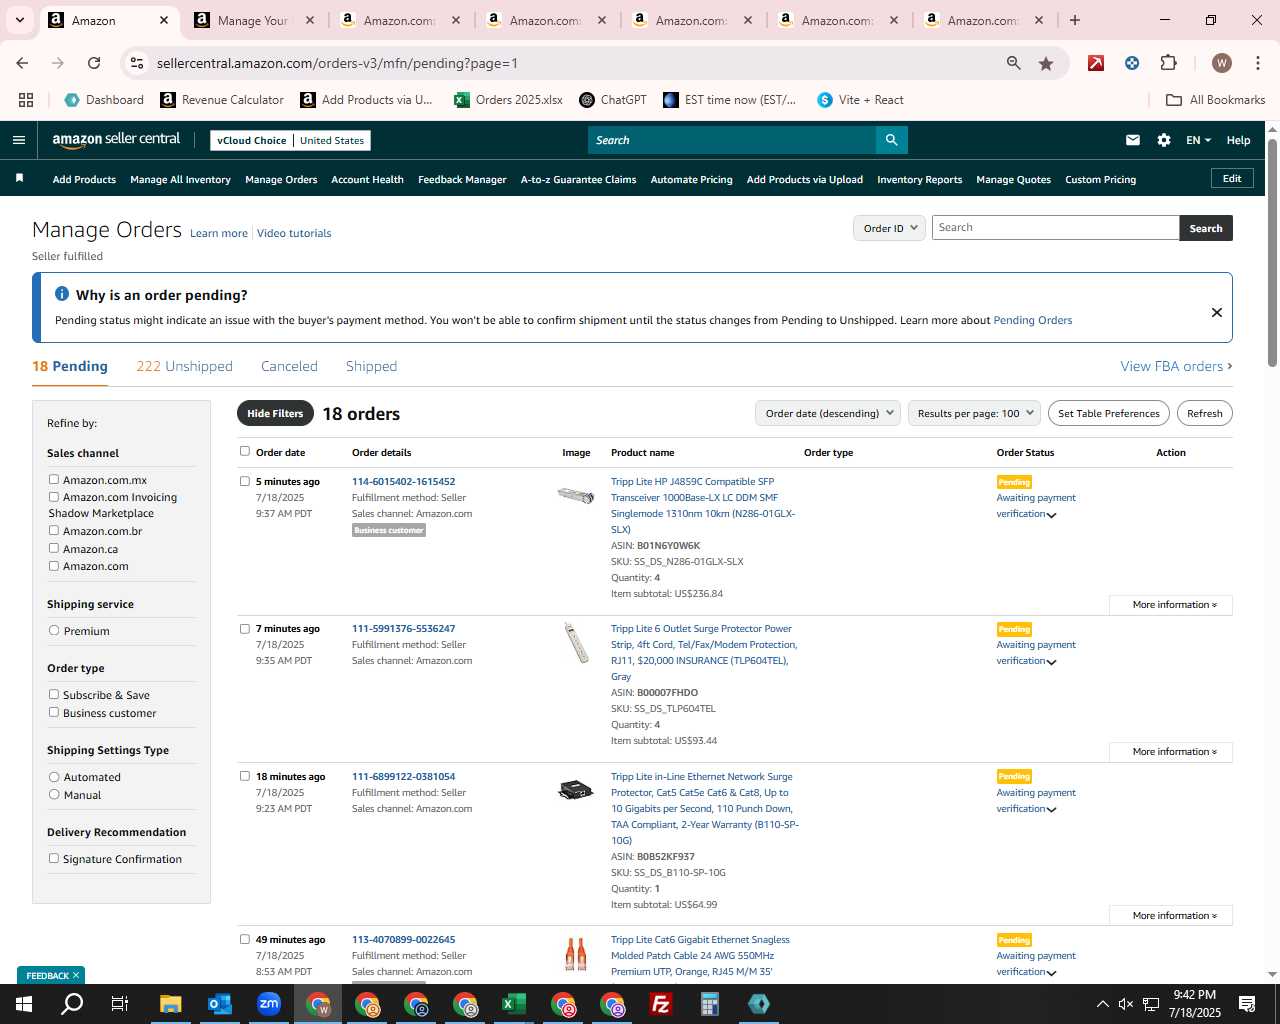The image size is (1280, 1024).
Task: Open Zoom from the taskbar
Action: 269,1004
